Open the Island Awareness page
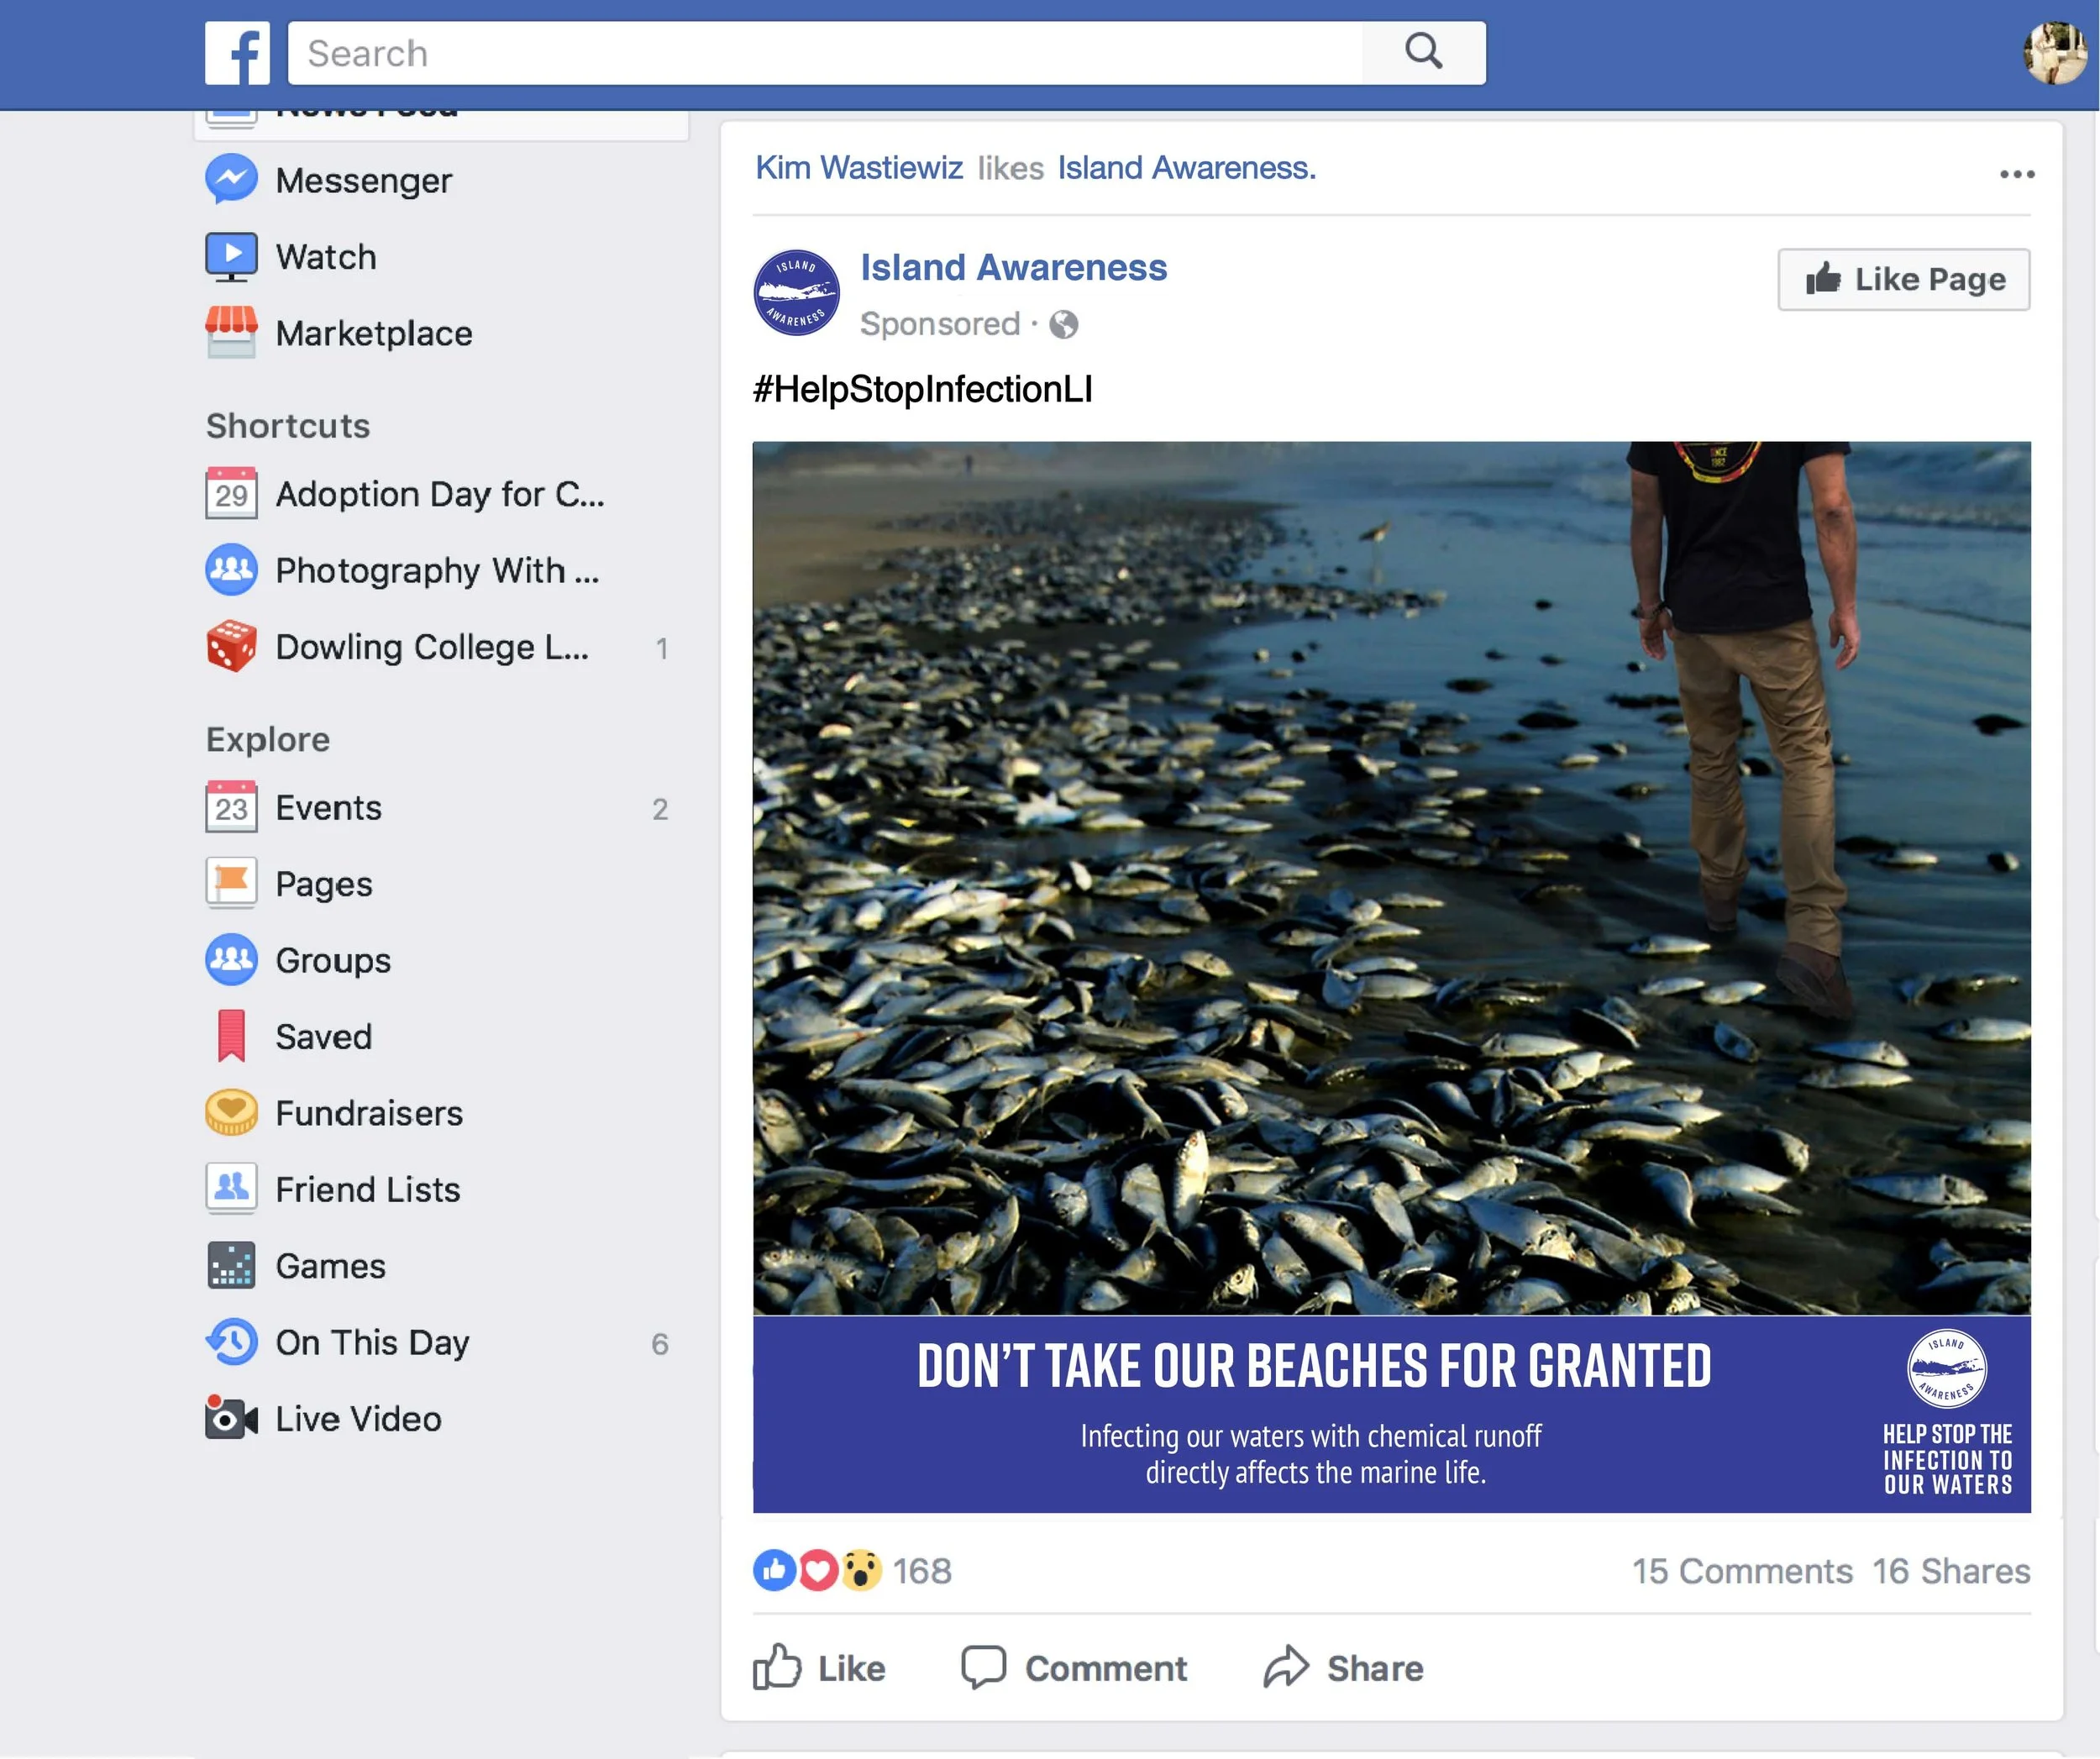 1013,267
